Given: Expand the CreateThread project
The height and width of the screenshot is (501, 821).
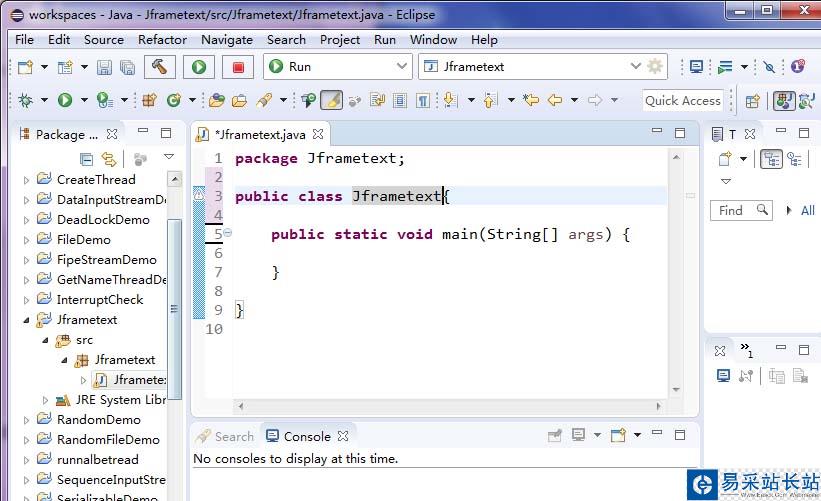Looking at the screenshot, I should coord(26,181).
